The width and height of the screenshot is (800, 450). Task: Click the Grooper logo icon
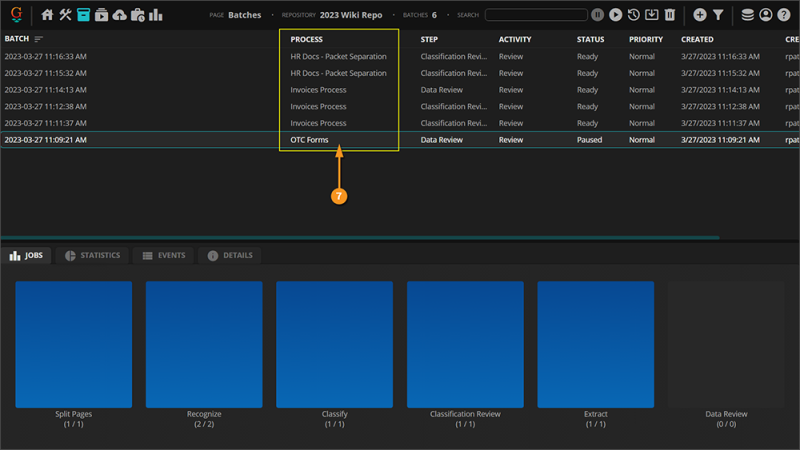click(16, 14)
